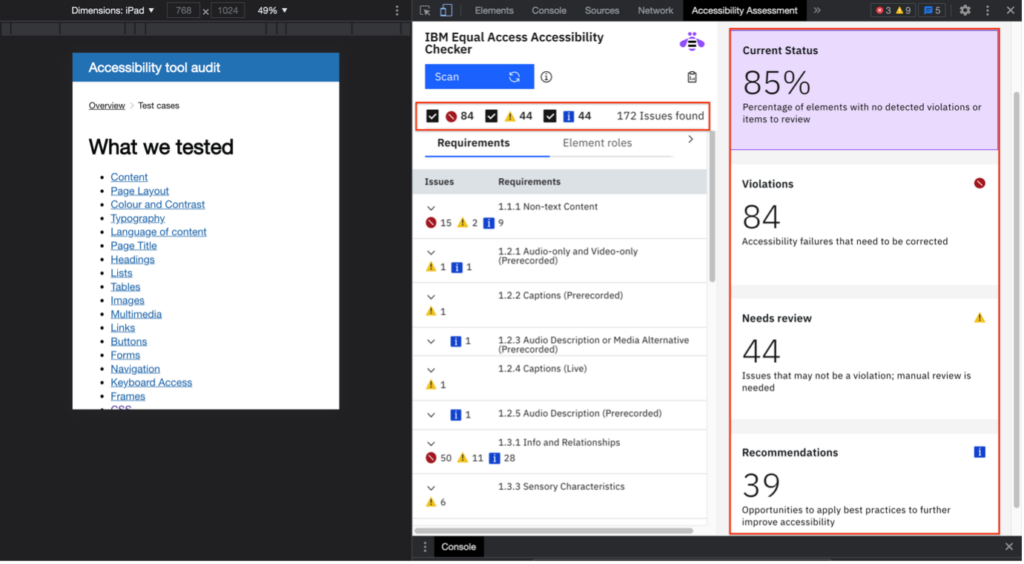The height and width of the screenshot is (564, 1024).
Task: Switch to the Network tab
Action: tap(655, 10)
